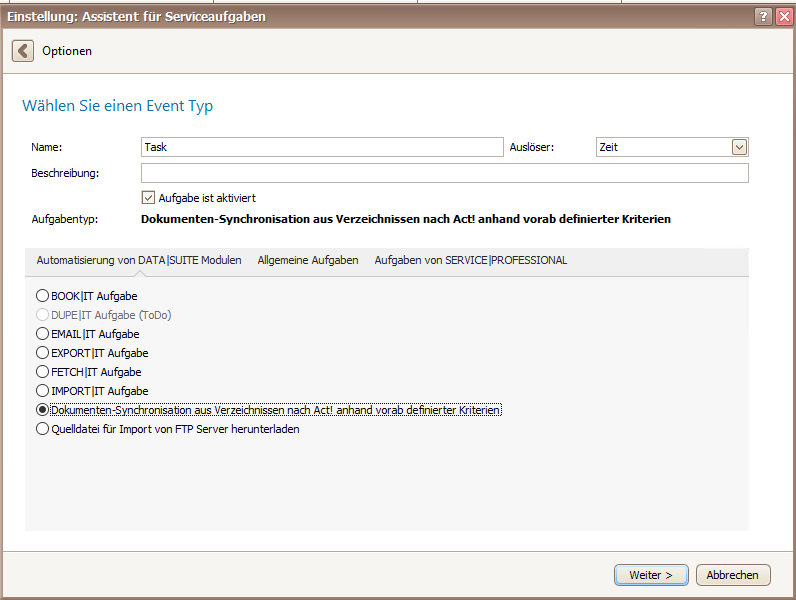The image size is (796, 600).
Task: Click the 'Name:' label
Action: click(47, 147)
